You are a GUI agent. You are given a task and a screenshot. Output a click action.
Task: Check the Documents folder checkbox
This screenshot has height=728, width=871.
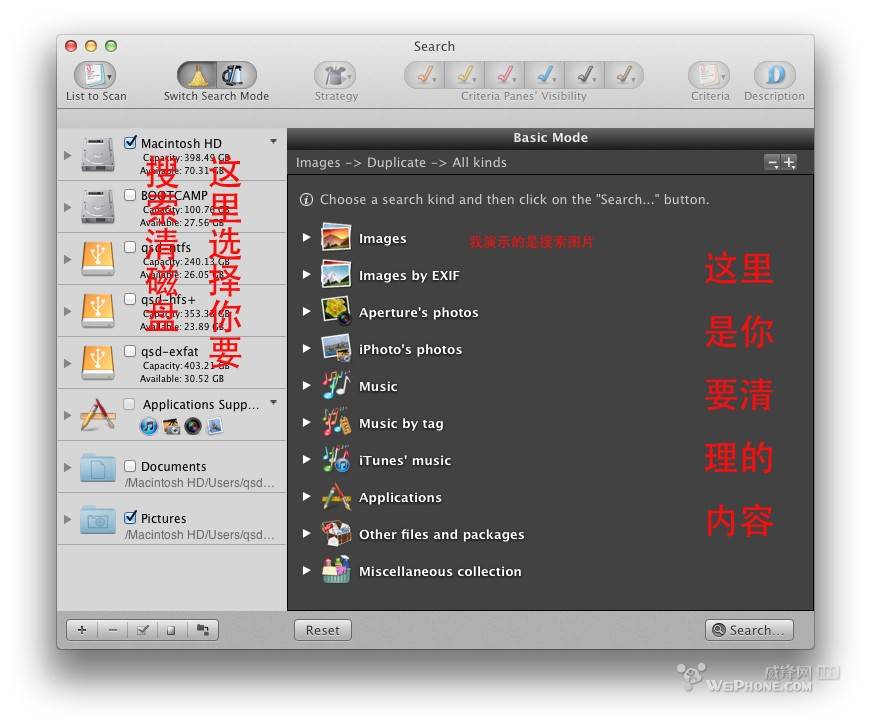130,466
